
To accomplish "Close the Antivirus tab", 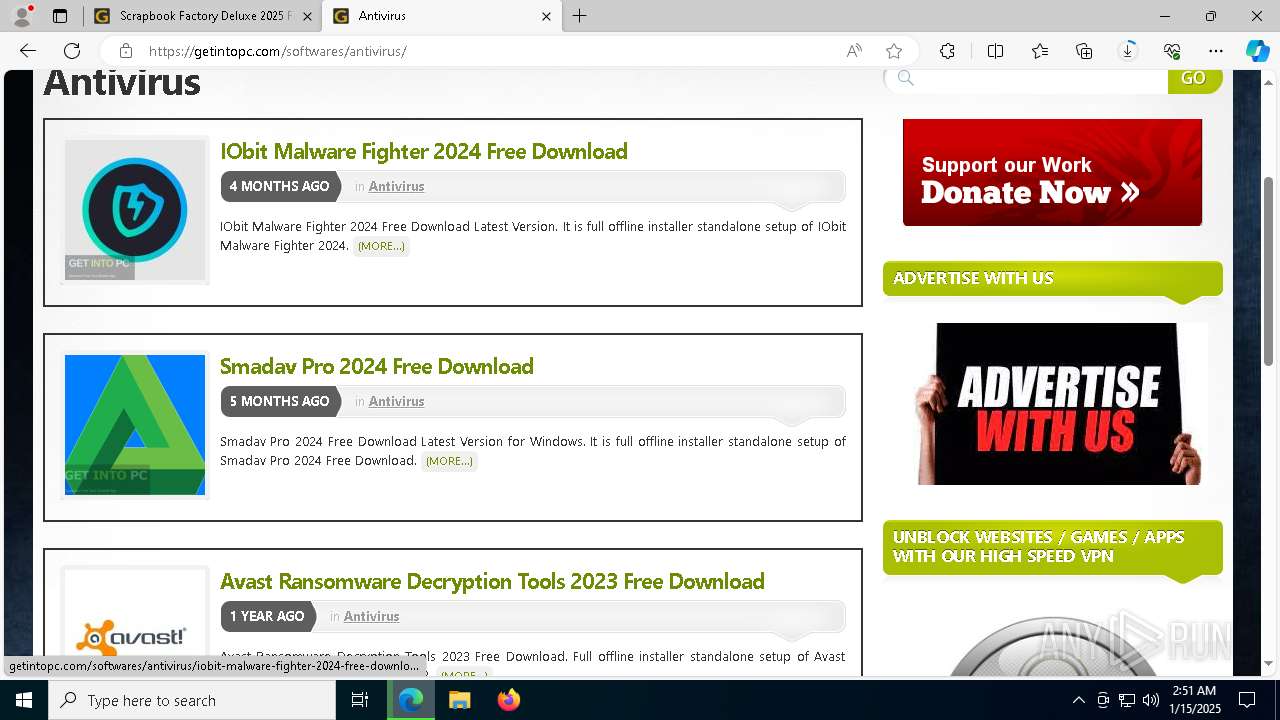I will click(546, 16).
